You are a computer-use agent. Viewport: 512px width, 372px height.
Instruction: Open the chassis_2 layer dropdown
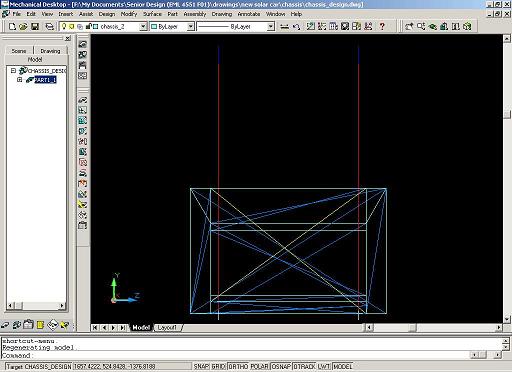pos(143,26)
